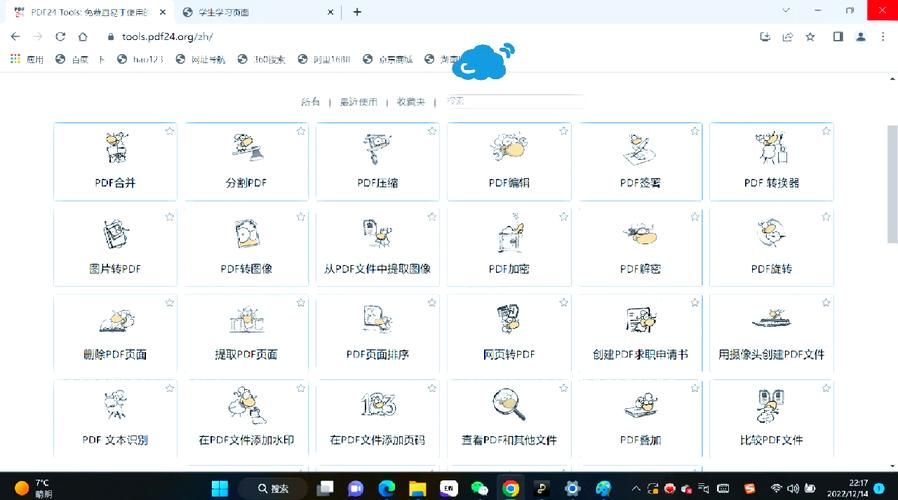The width and height of the screenshot is (898, 500).
Task: Select the 最近使用 filter tab
Action: pos(359,102)
